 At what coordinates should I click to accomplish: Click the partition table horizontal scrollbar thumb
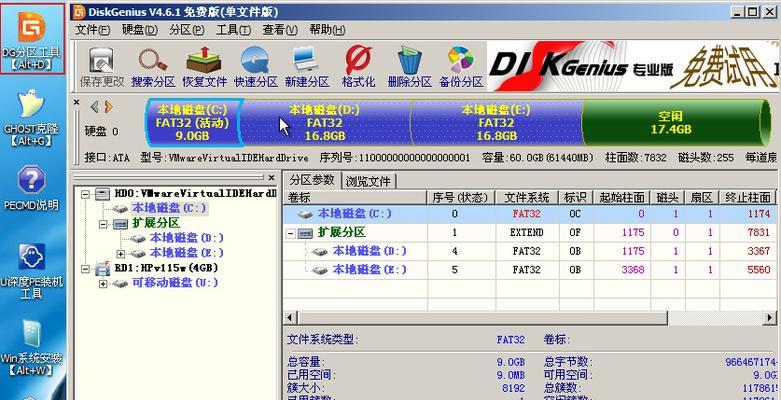click(482, 318)
